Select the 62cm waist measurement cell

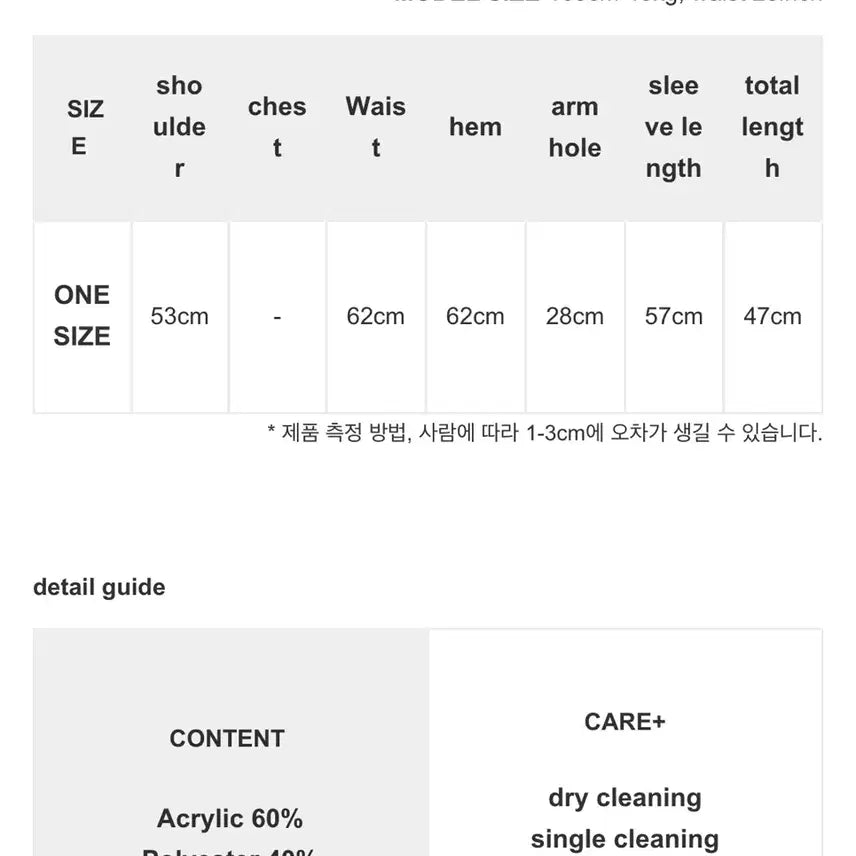(376, 316)
